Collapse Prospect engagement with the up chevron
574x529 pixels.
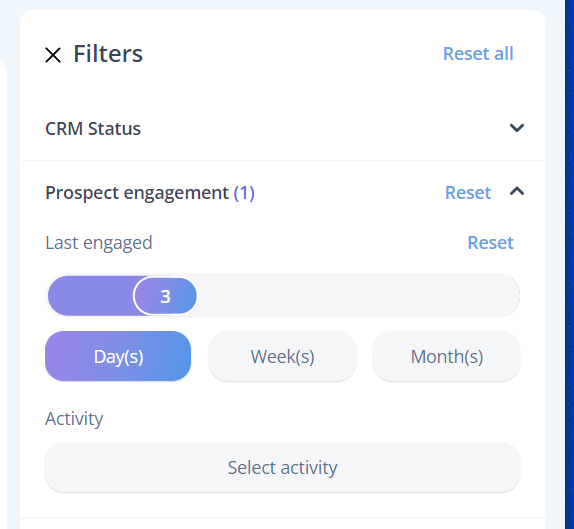(x=517, y=191)
